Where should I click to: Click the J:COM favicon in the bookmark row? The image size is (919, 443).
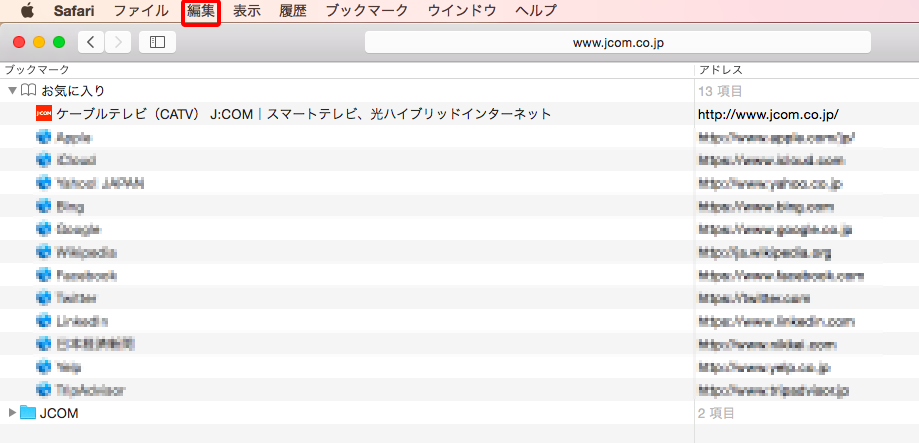click(x=44, y=114)
